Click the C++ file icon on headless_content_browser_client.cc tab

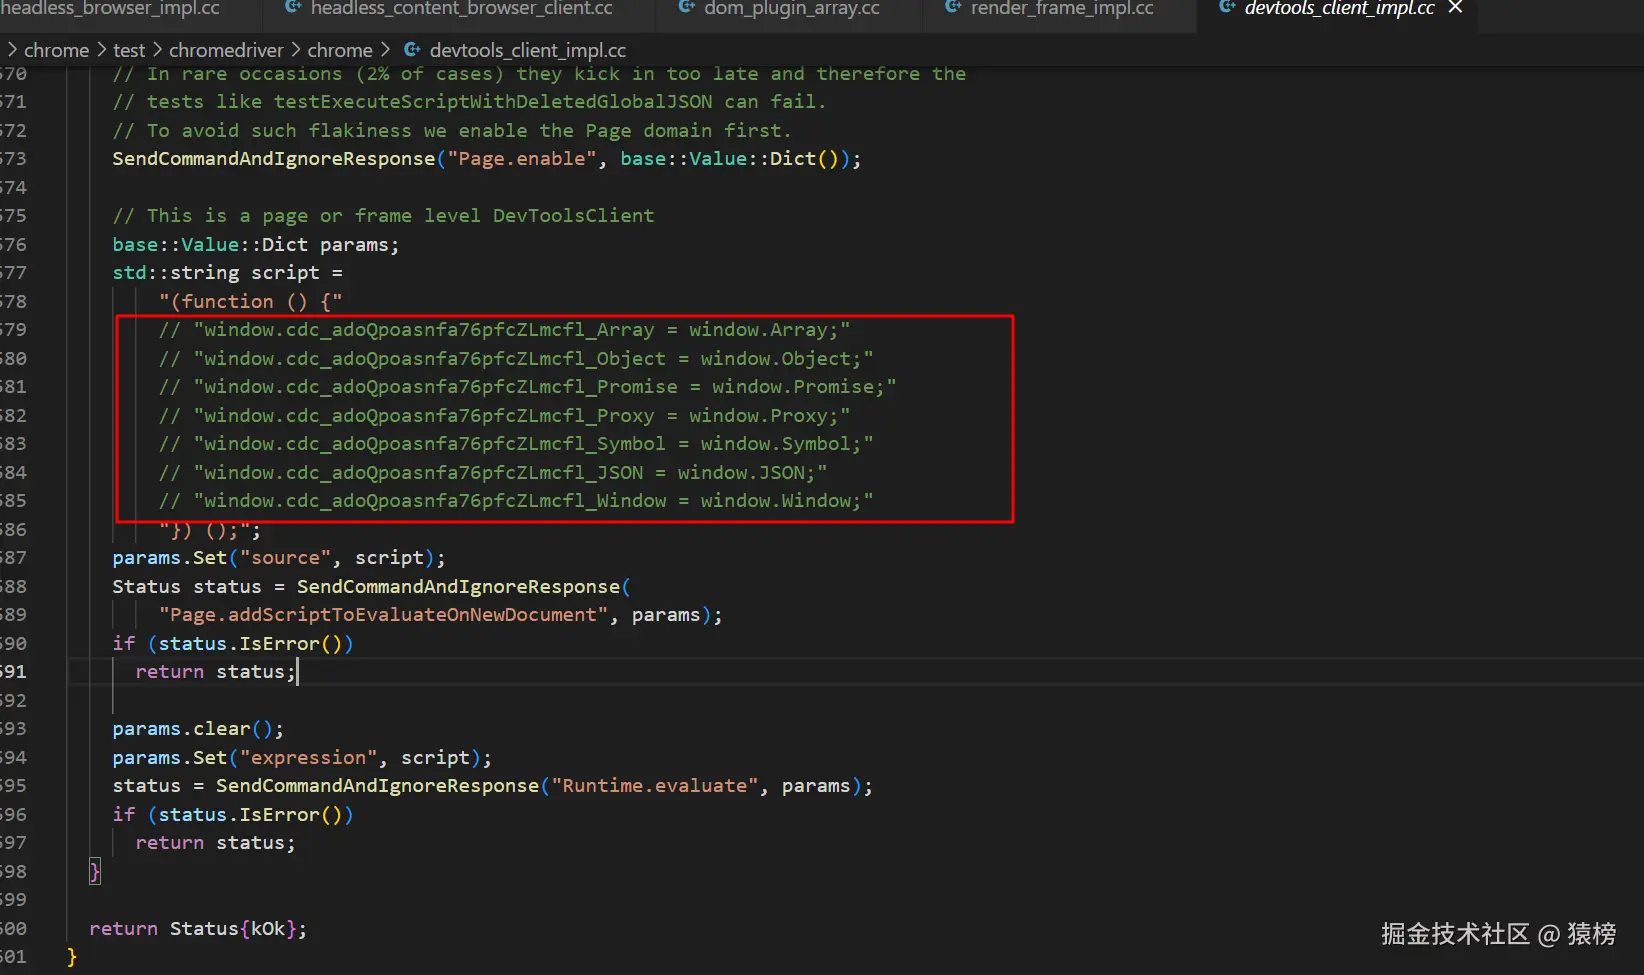293,7
